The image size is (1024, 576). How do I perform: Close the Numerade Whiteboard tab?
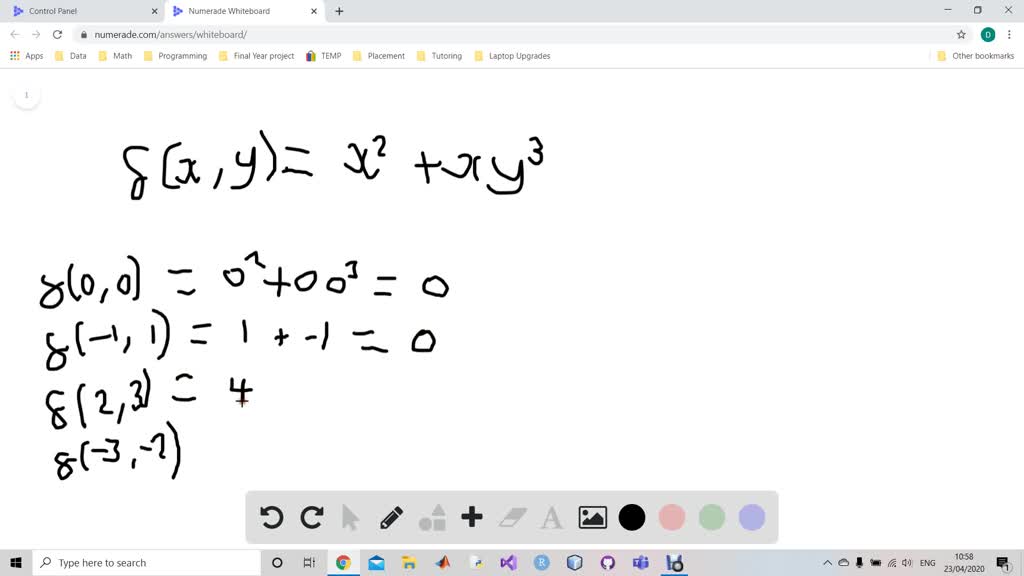click(314, 11)
